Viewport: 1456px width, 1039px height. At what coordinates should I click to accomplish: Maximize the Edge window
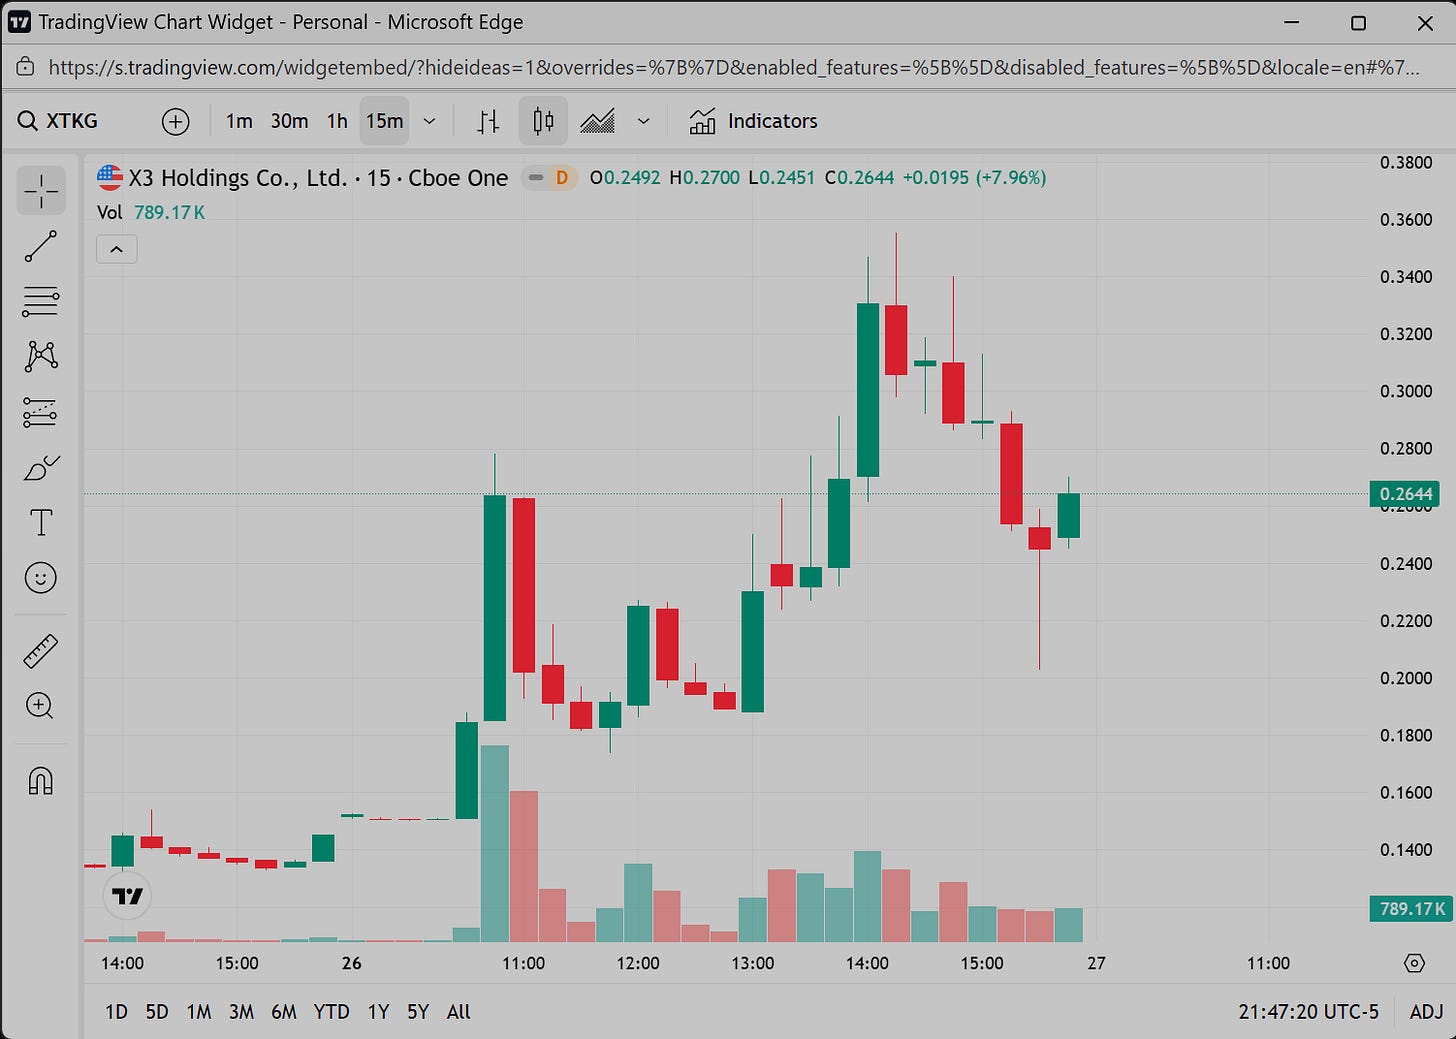tap(1358, 22)
